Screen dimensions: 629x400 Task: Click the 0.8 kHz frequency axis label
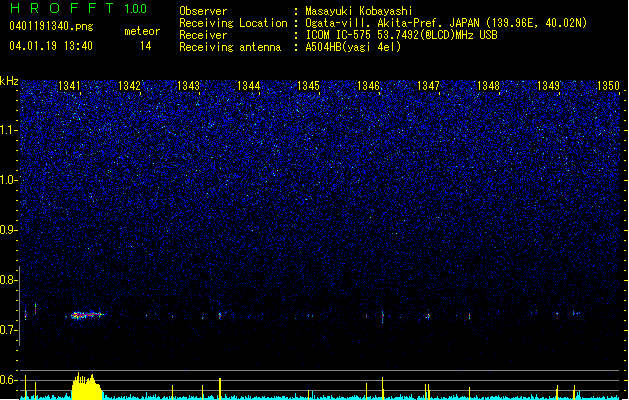pos(9,280)
